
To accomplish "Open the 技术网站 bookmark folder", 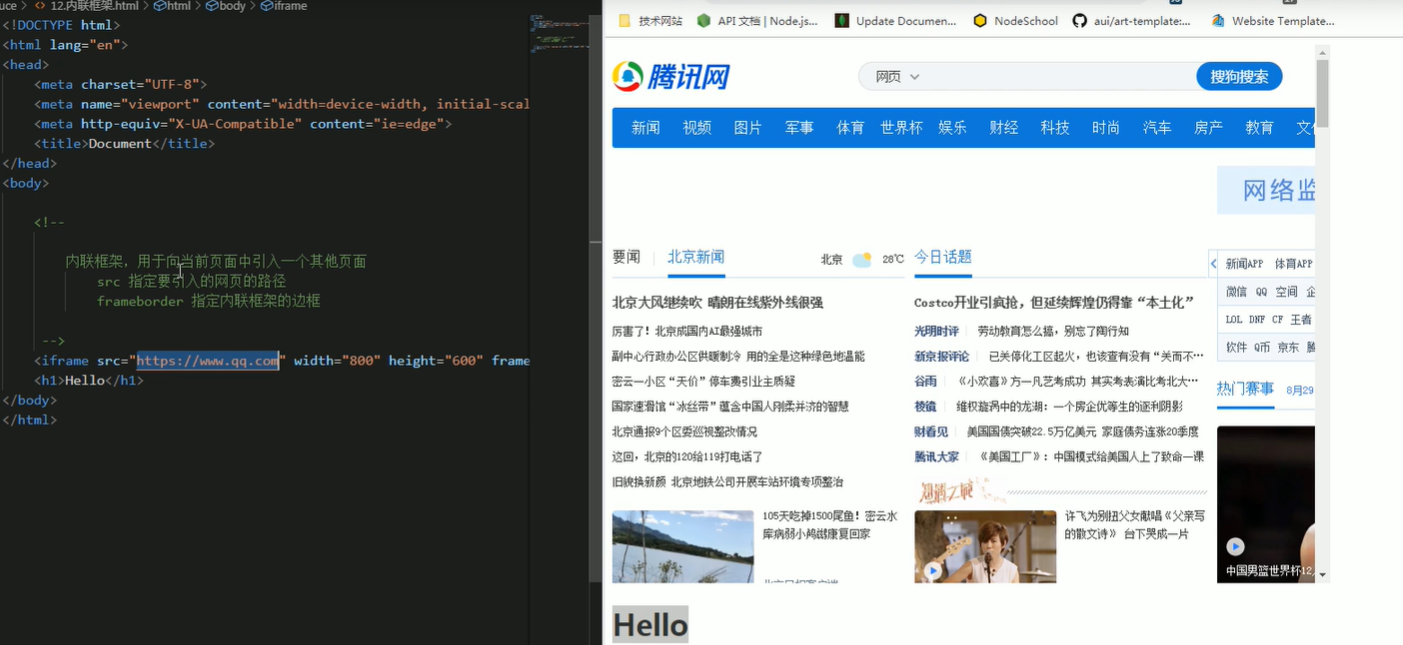I will click(x=651, y=21).
